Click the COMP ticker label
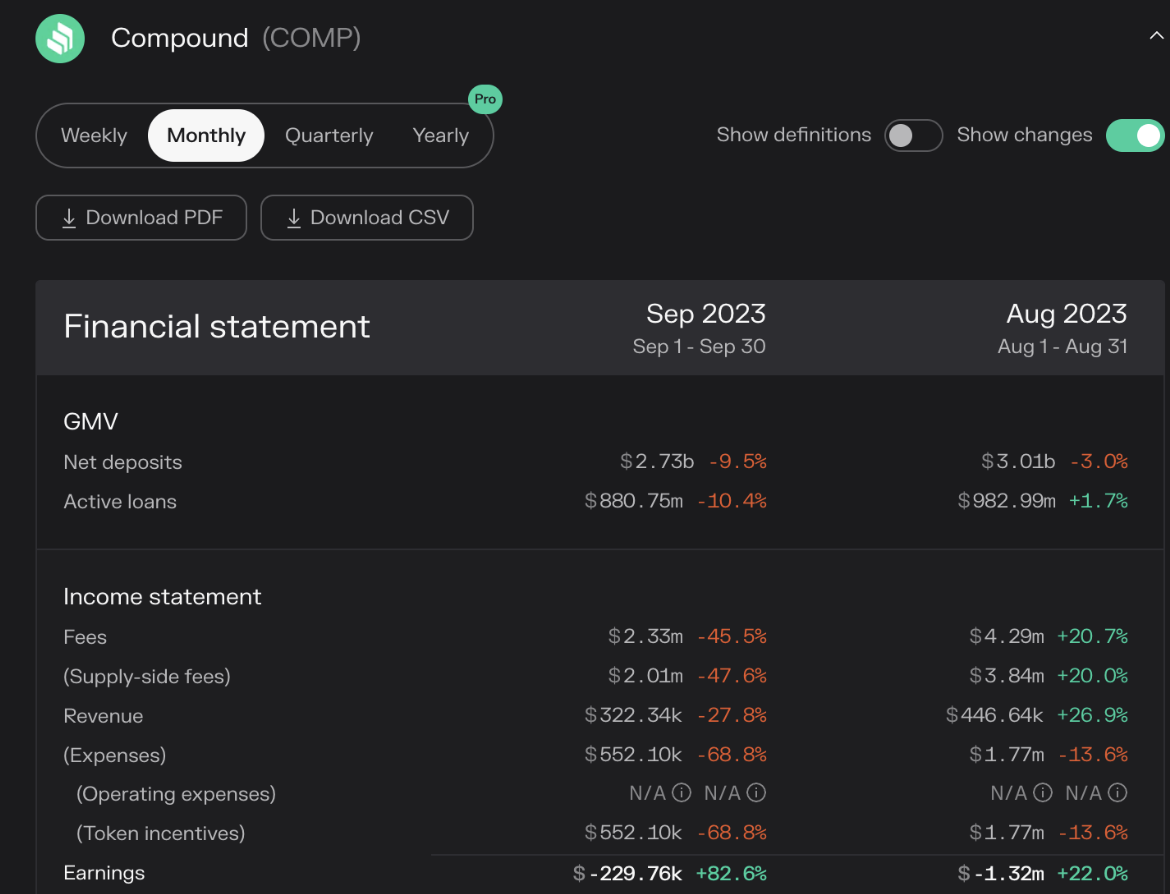Screen dimensions: 1170x894 point(311,38)
